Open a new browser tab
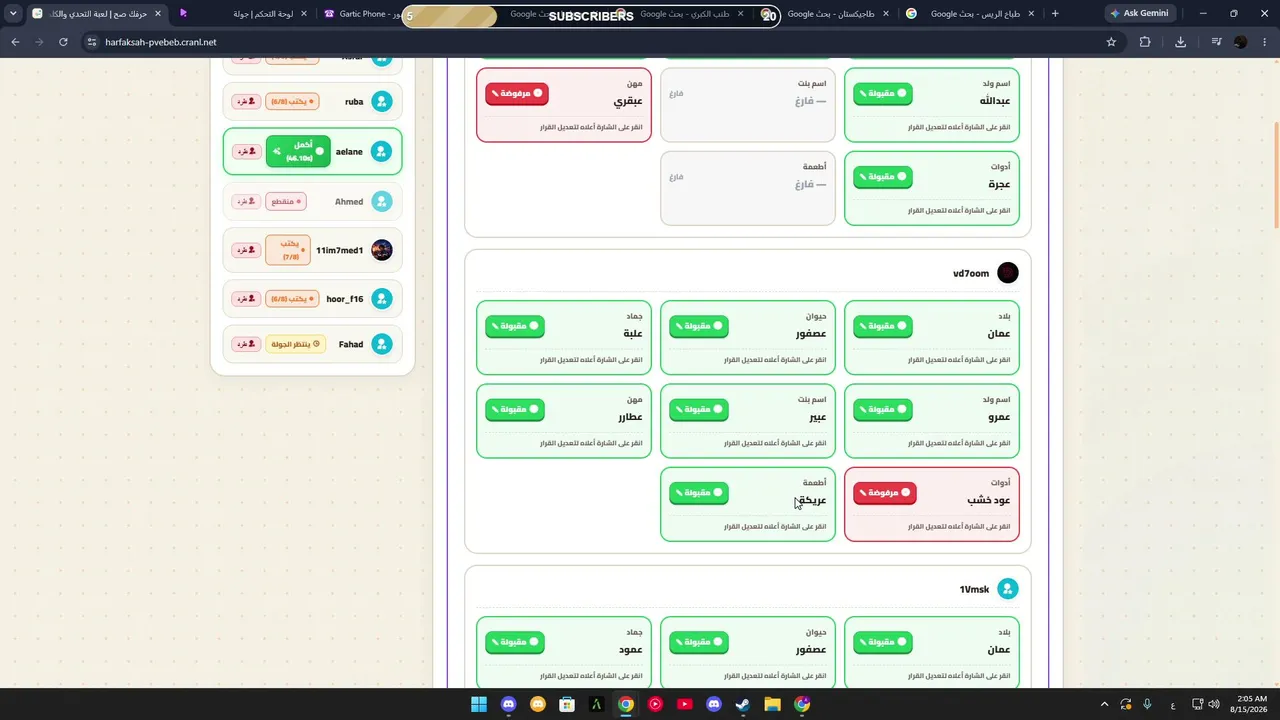This screenshot has width=1280, height=720. pos(1055,14)
